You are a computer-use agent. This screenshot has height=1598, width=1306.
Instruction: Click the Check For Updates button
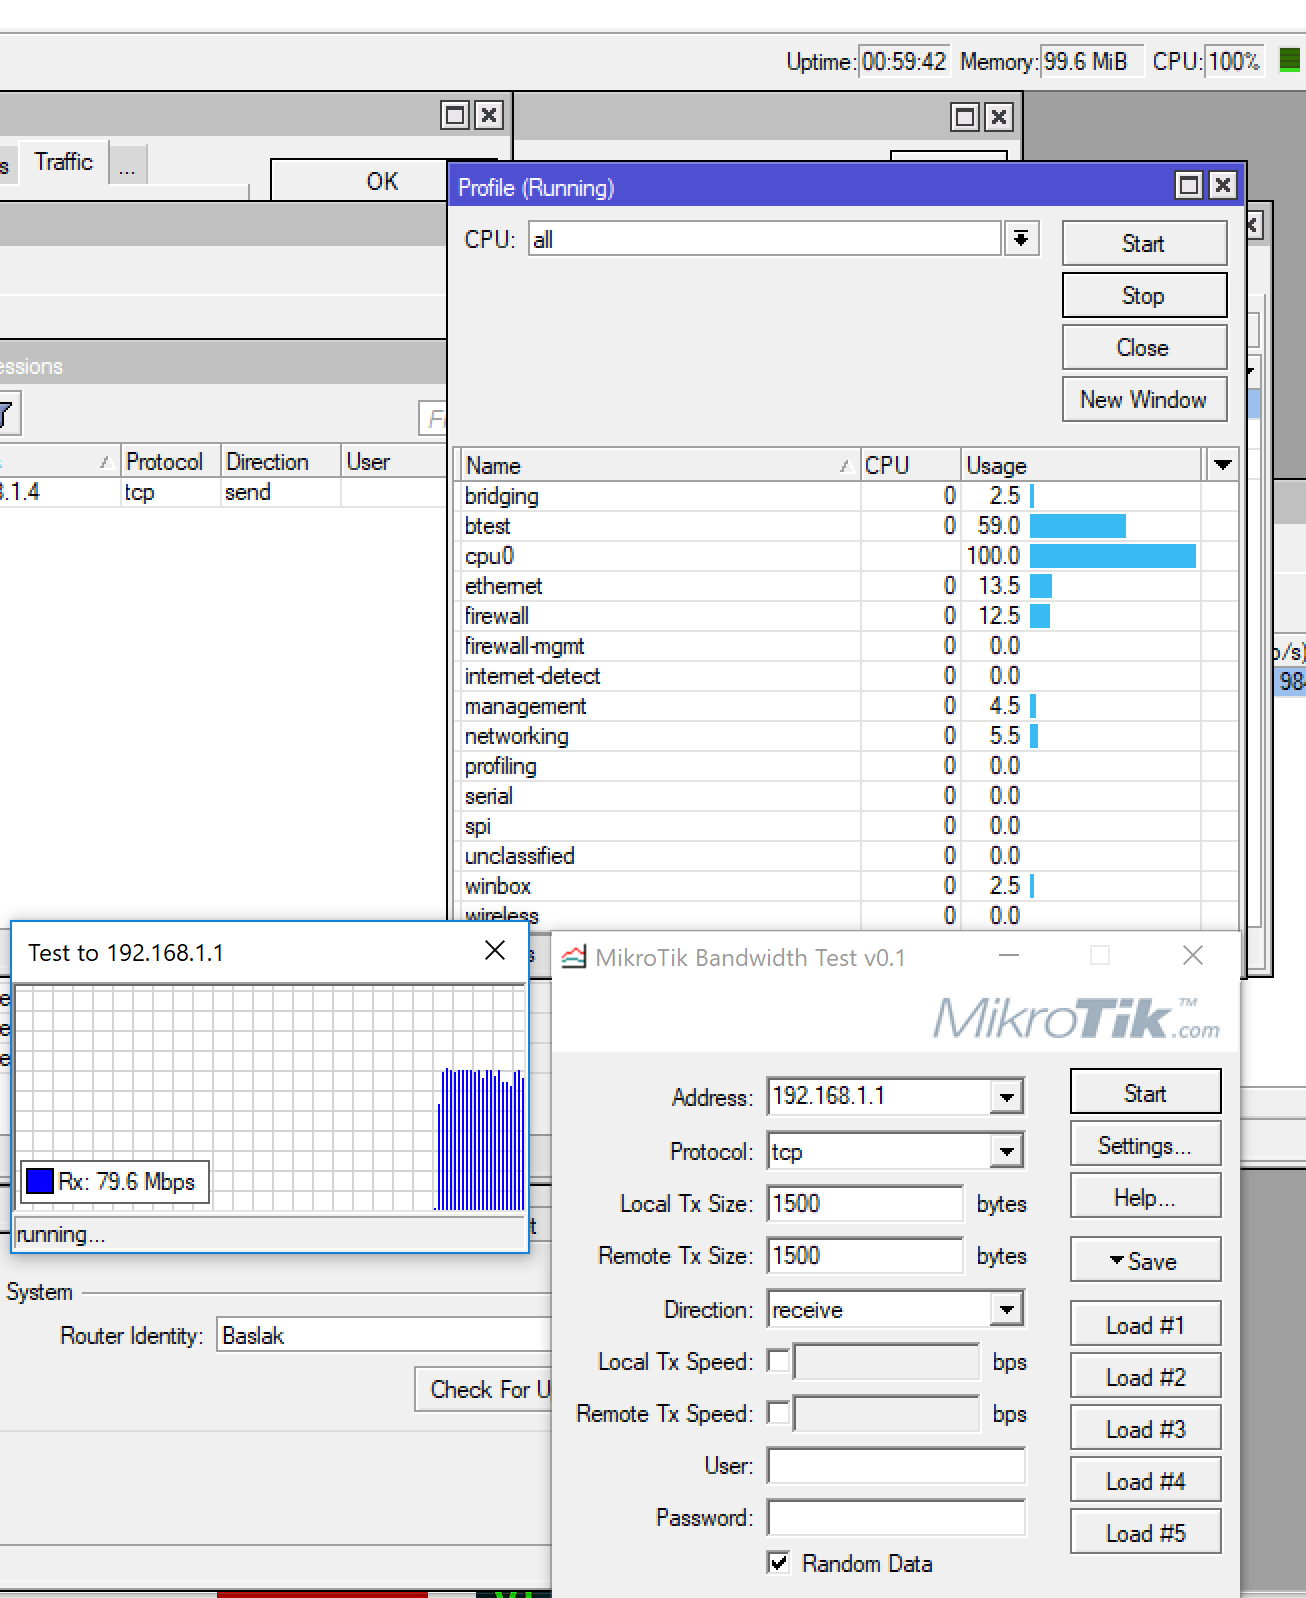(x=485, y=1389)
